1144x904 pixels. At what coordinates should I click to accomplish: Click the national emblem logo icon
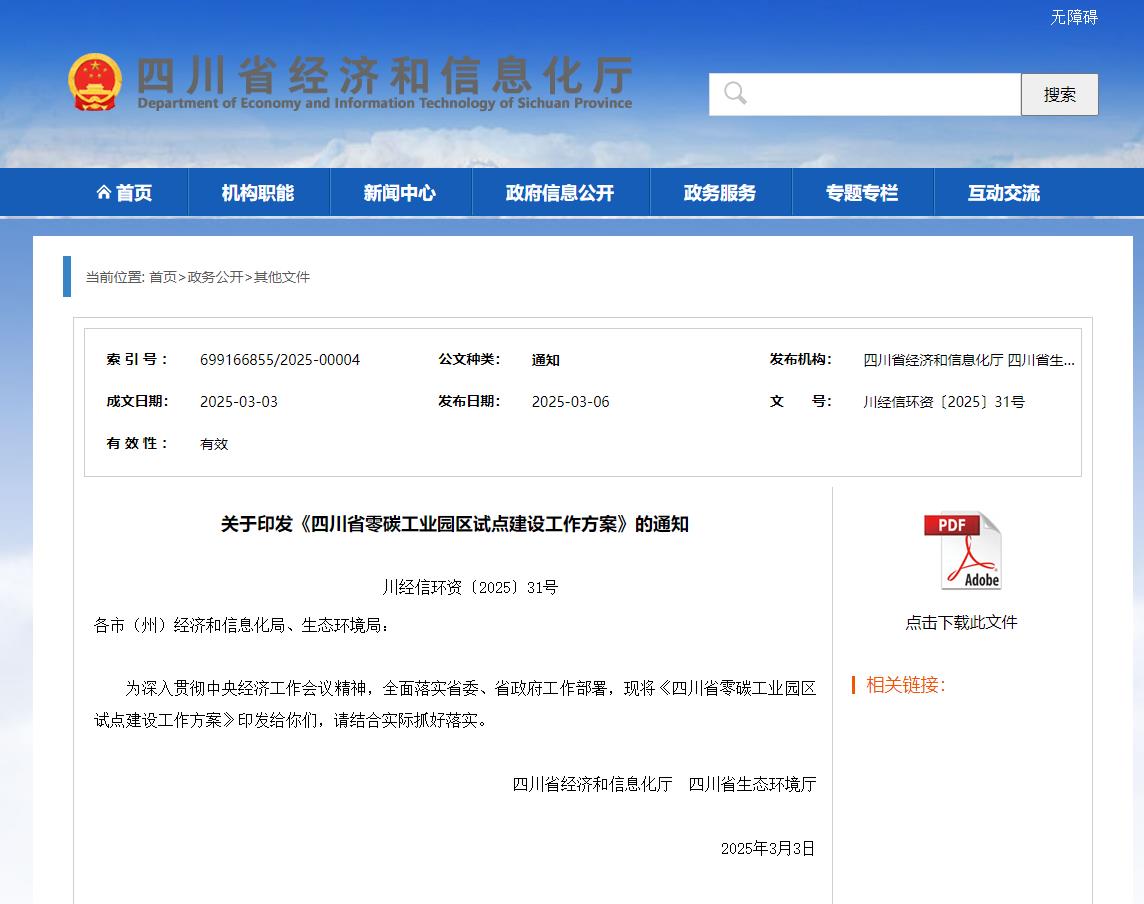coord(94,82)
